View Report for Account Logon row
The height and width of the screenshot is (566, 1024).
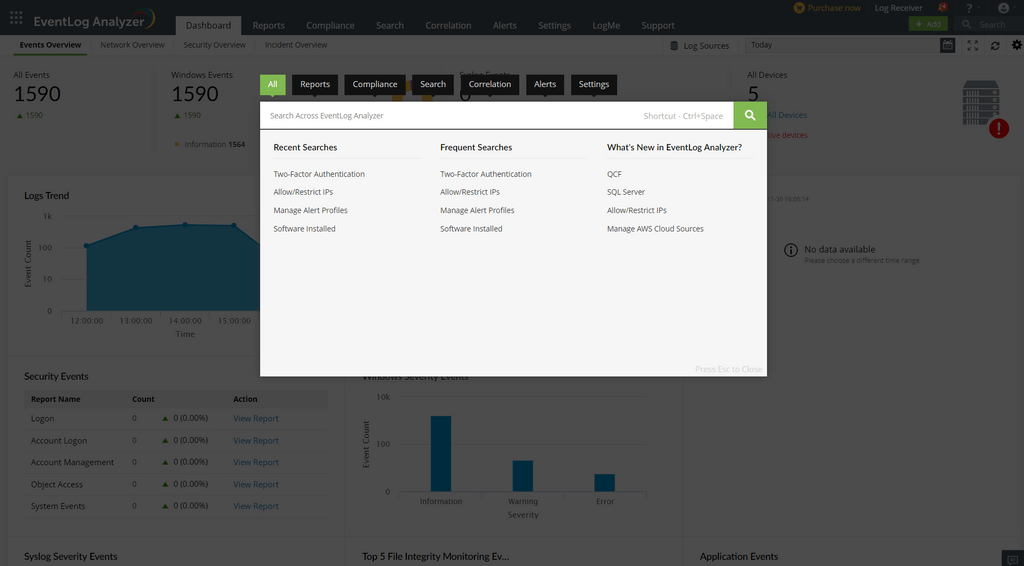click(256, 441)
